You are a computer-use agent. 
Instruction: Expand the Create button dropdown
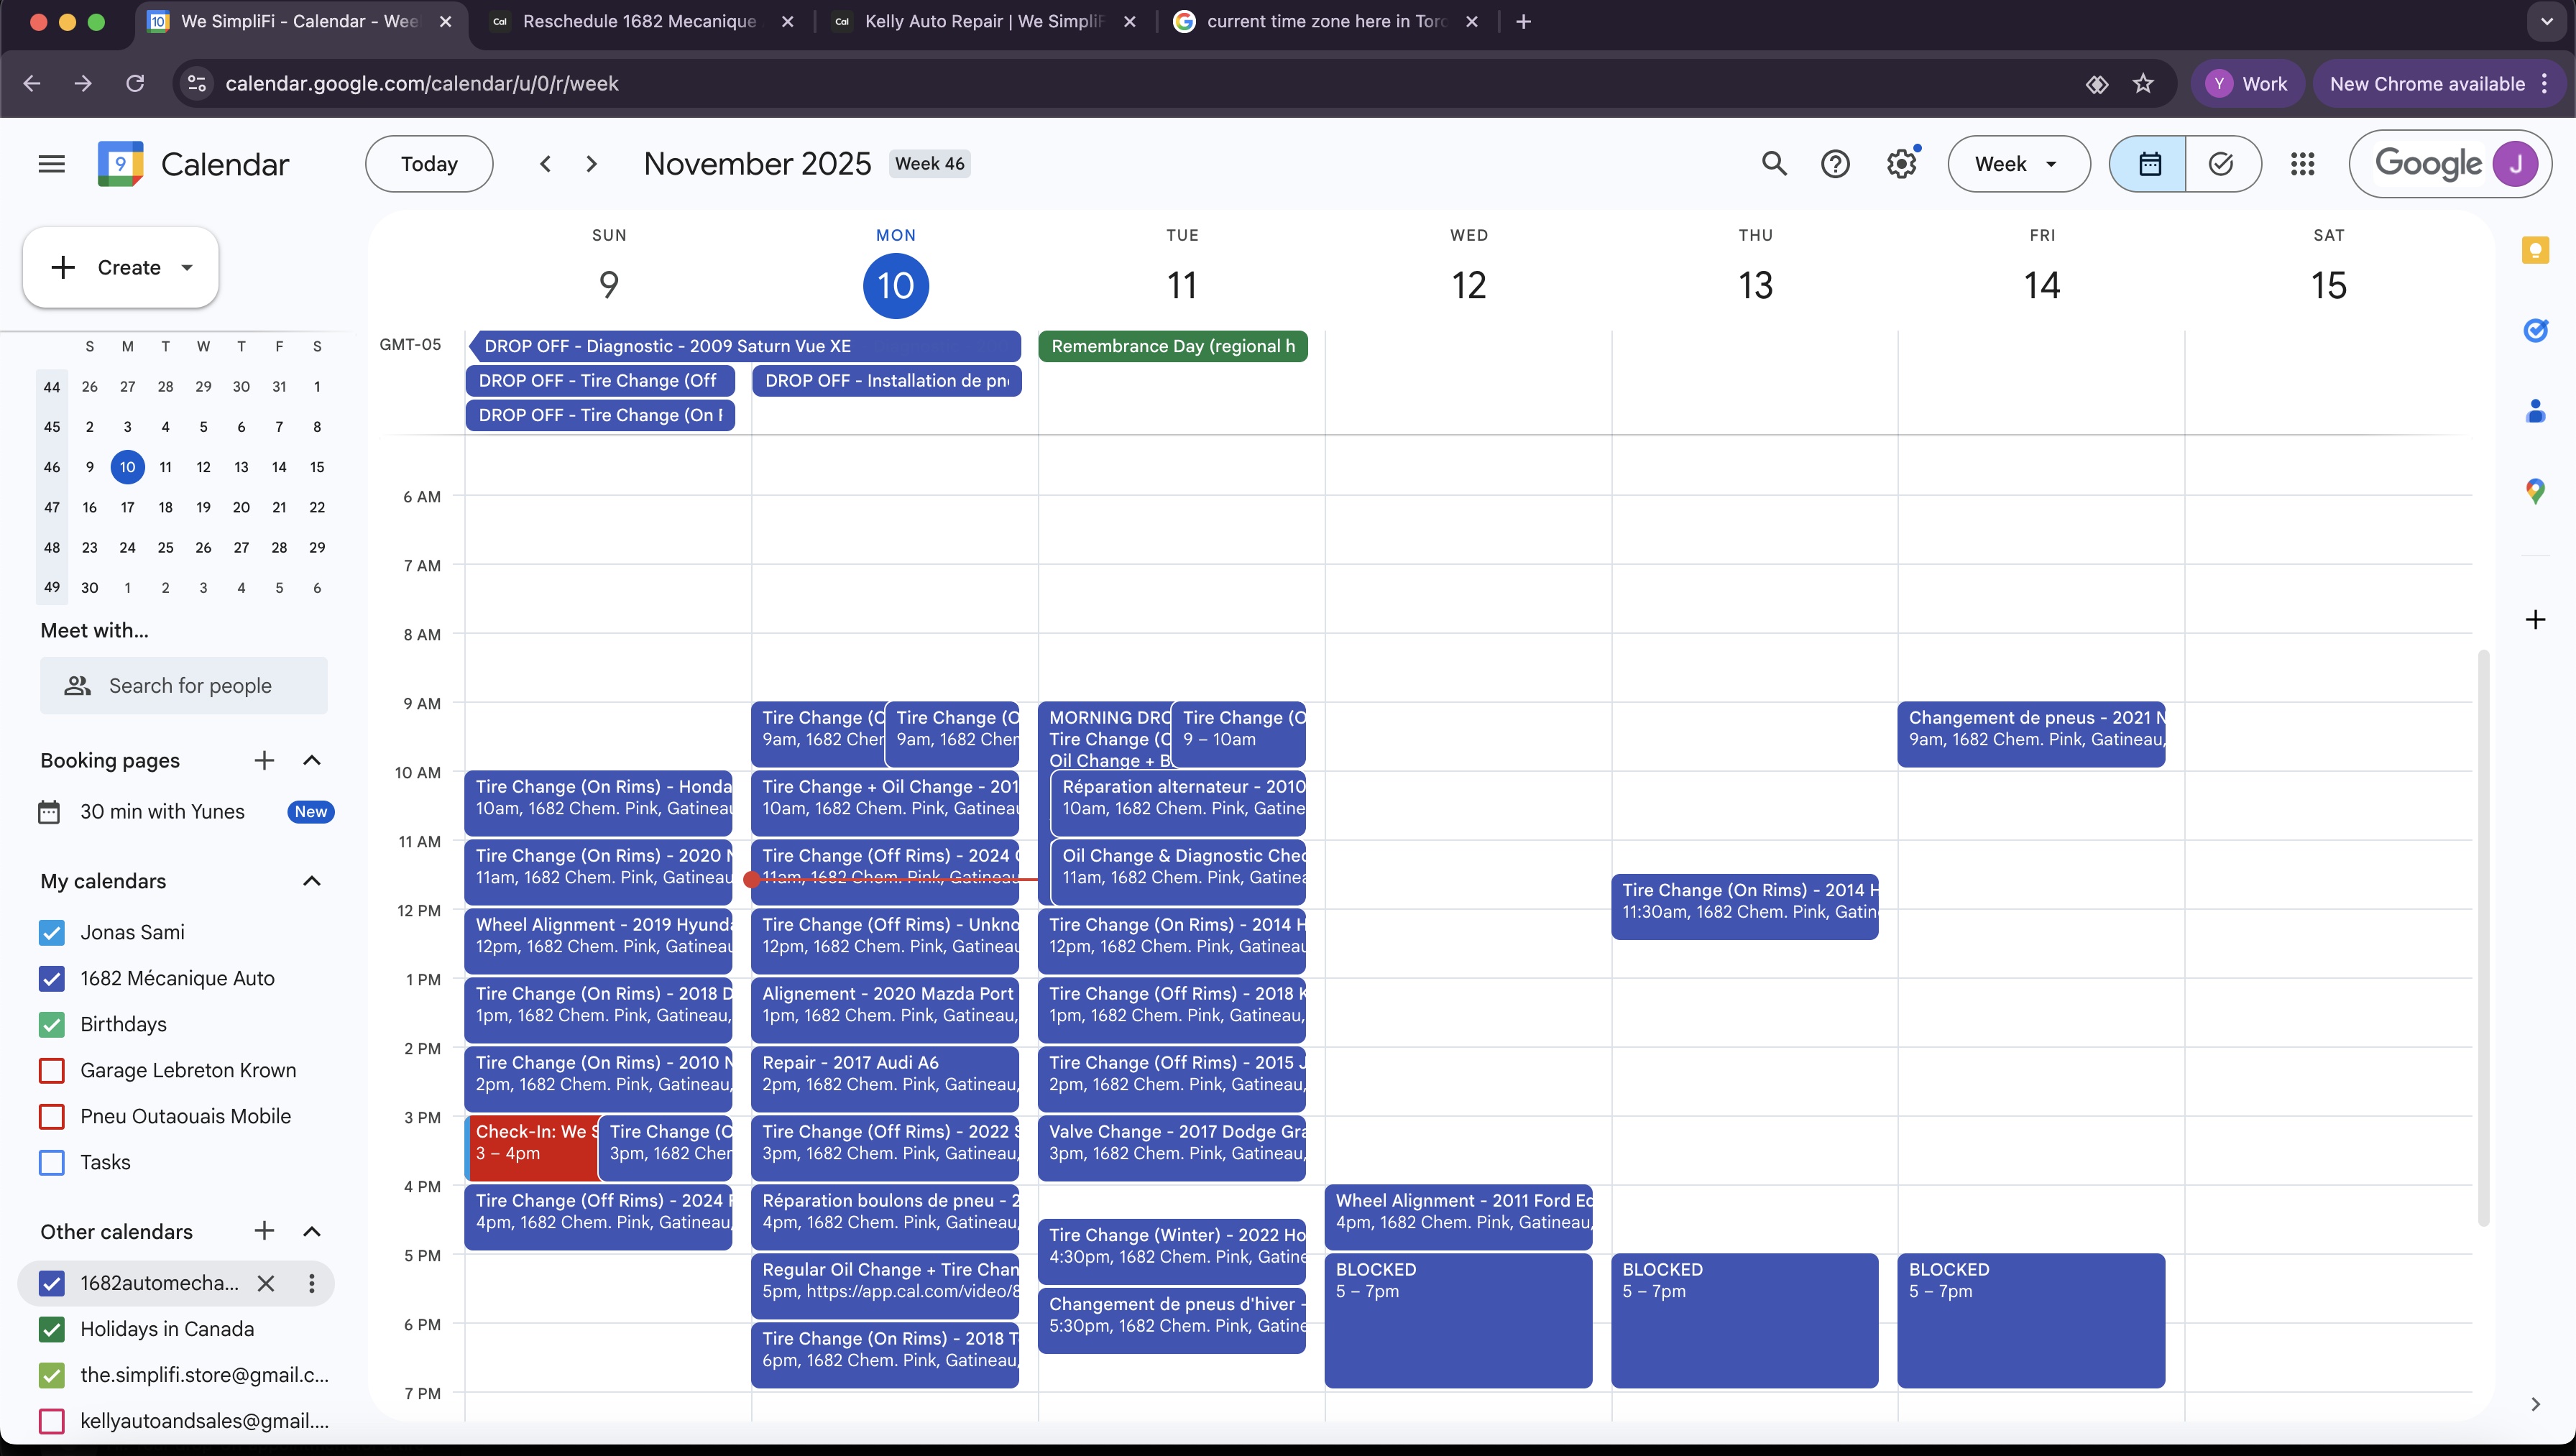click(187, 267)
